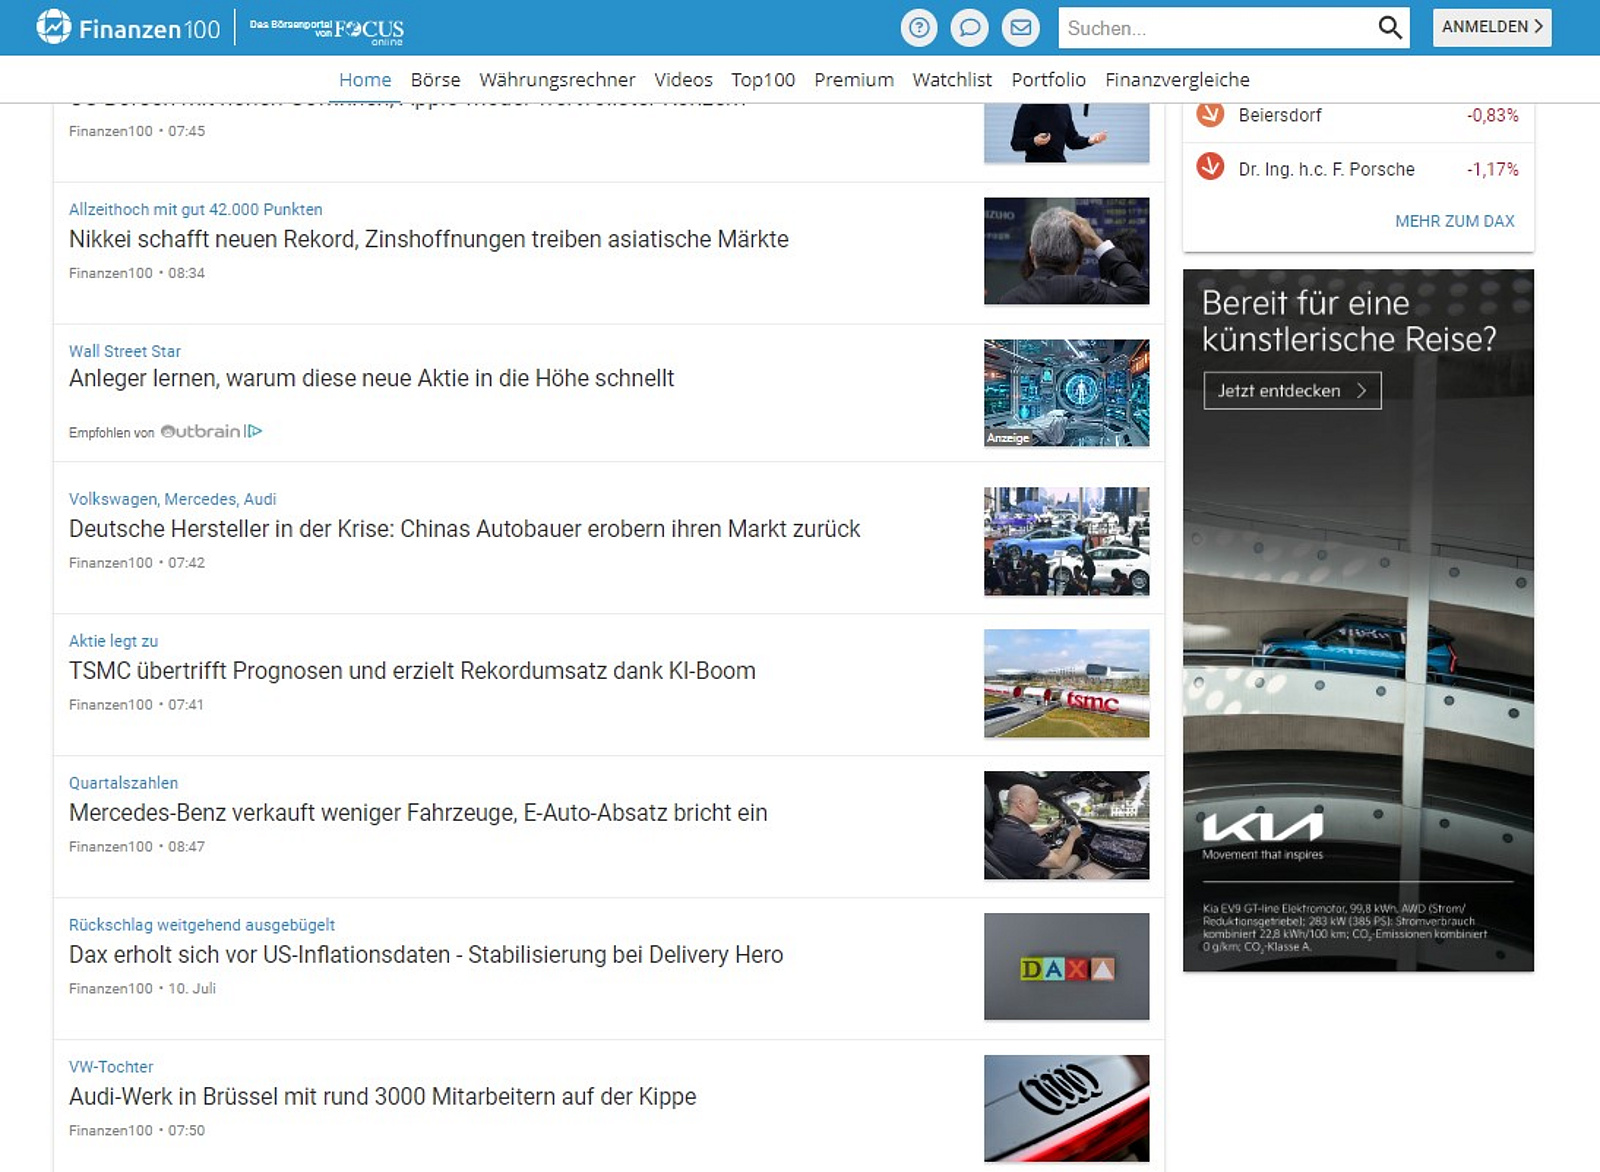Image resolution: width=1600 pixels, height=1172 pixels.
Task: Click the Finanzen100 • 08:47 timestamp
Action: pos(137,846)
